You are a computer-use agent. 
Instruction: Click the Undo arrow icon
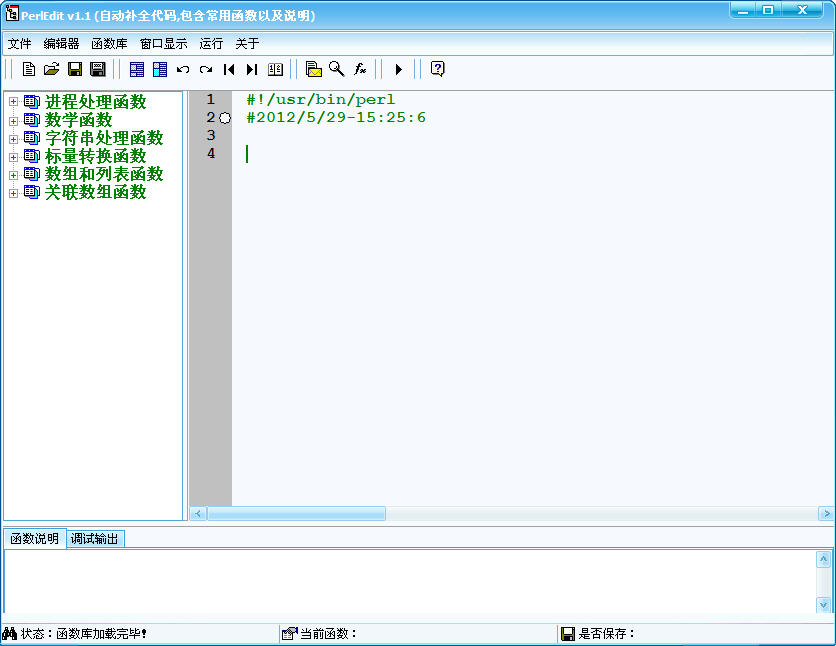[183, 69]
